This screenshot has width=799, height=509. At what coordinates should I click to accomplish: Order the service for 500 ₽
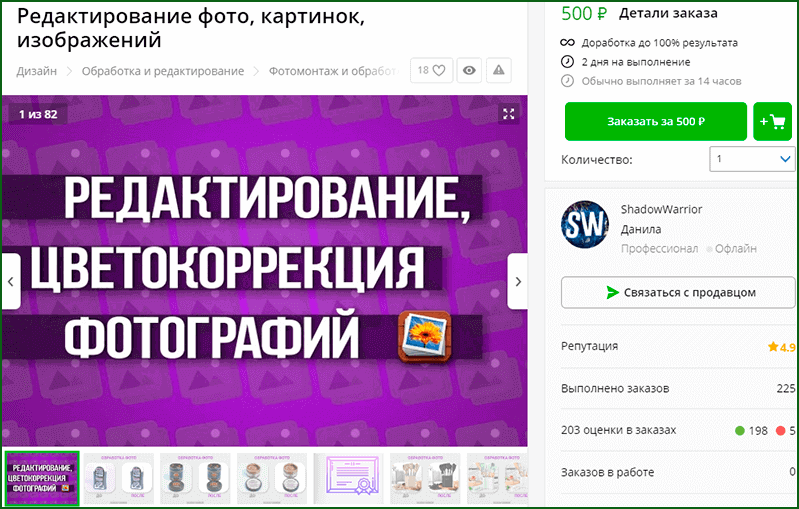pyautogui.click(x=656, y=121)
